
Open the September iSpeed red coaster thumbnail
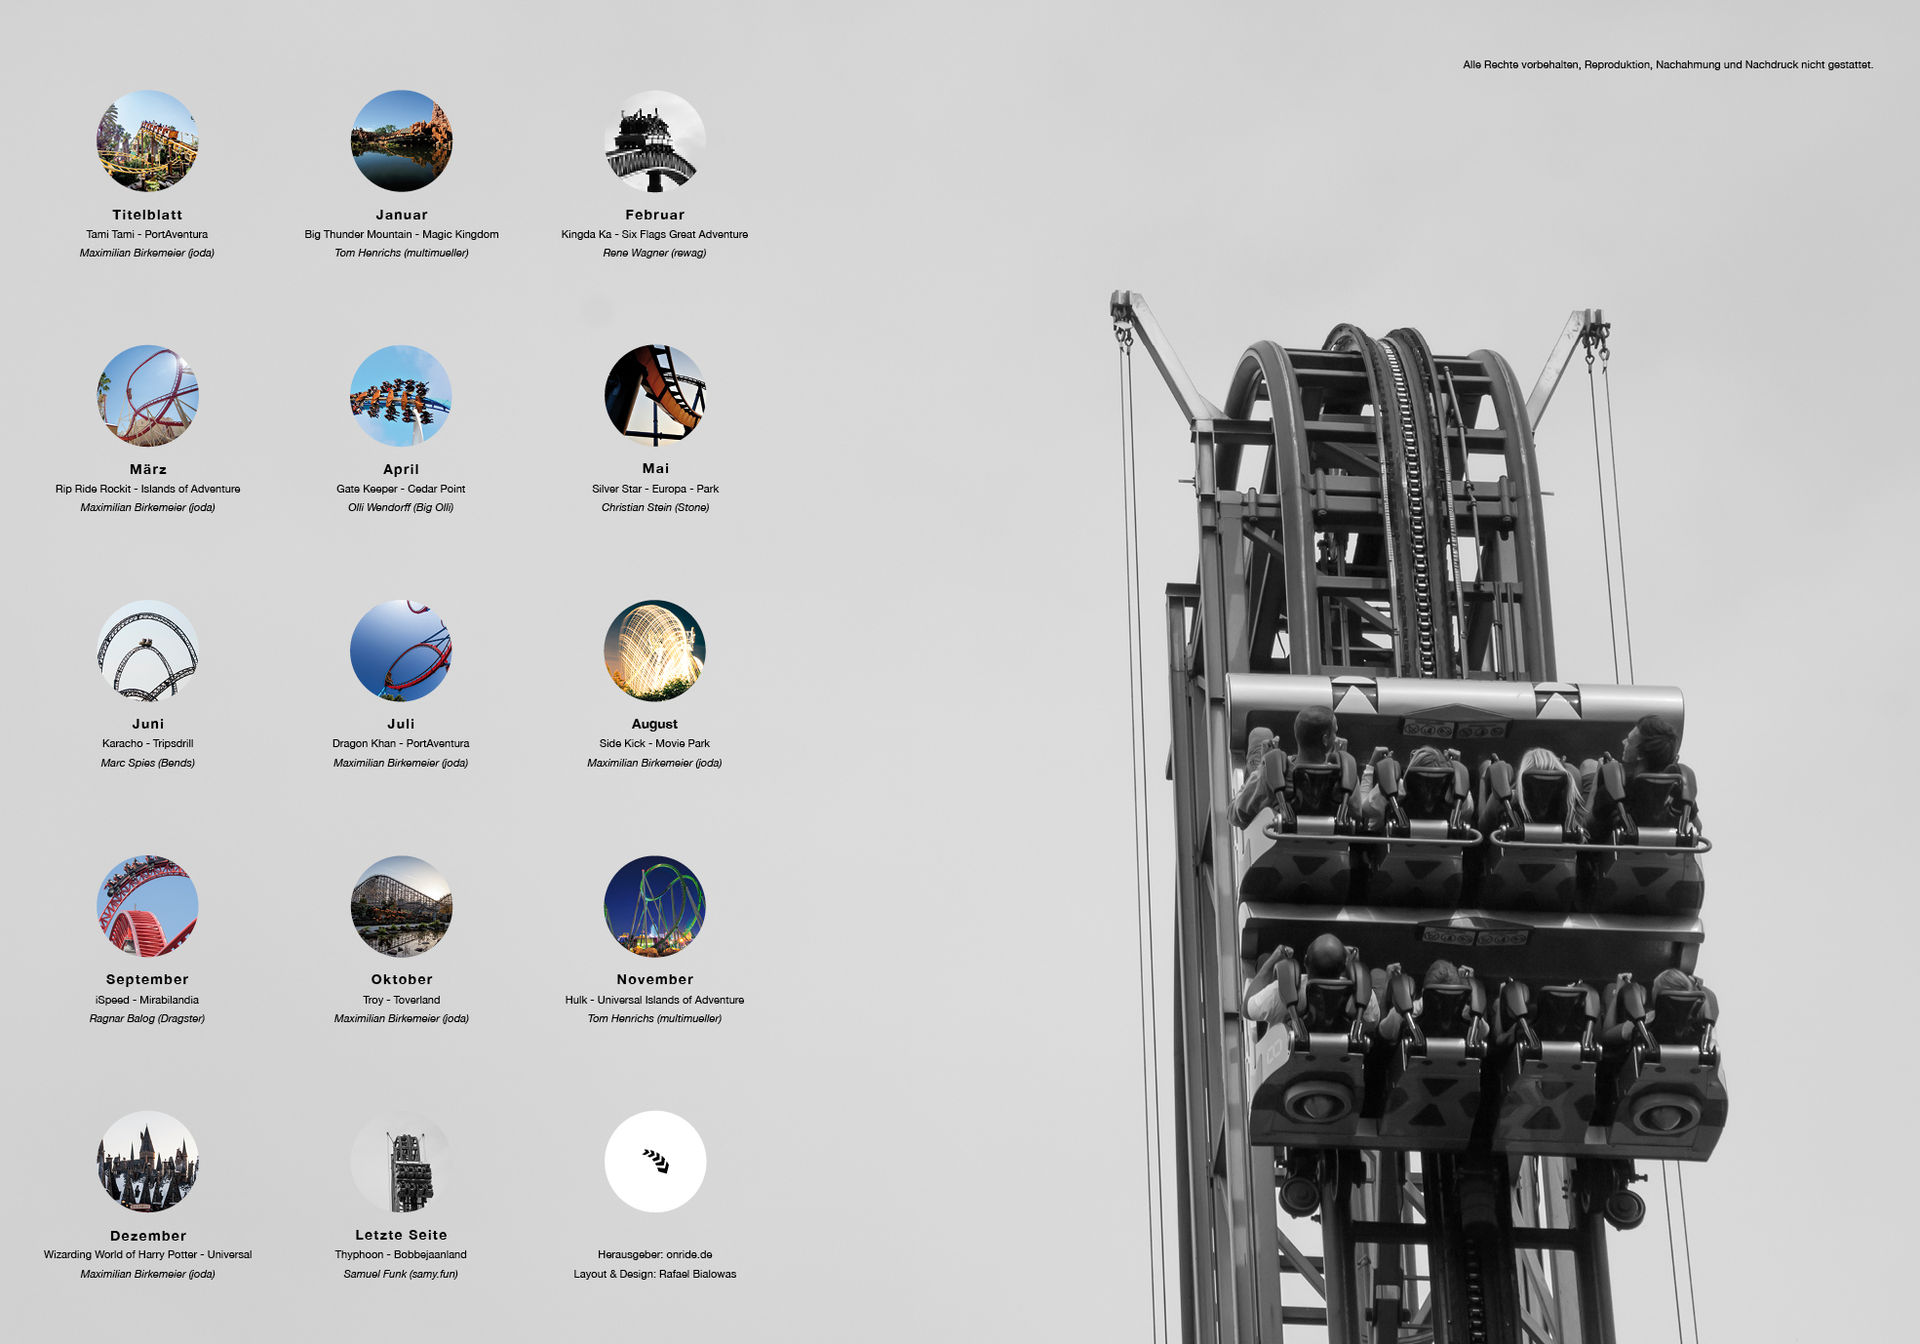pyautogui.click(x=147, y=906)
